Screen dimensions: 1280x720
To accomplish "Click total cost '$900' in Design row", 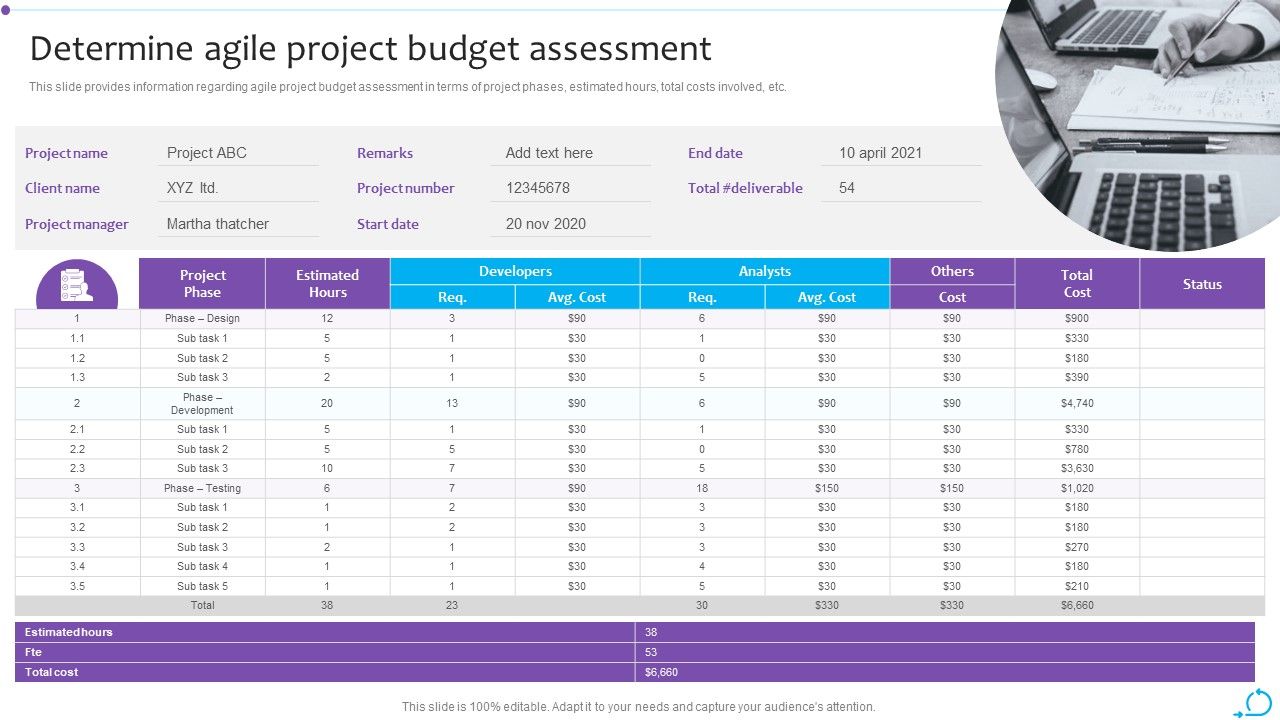I will [1077, 318].
